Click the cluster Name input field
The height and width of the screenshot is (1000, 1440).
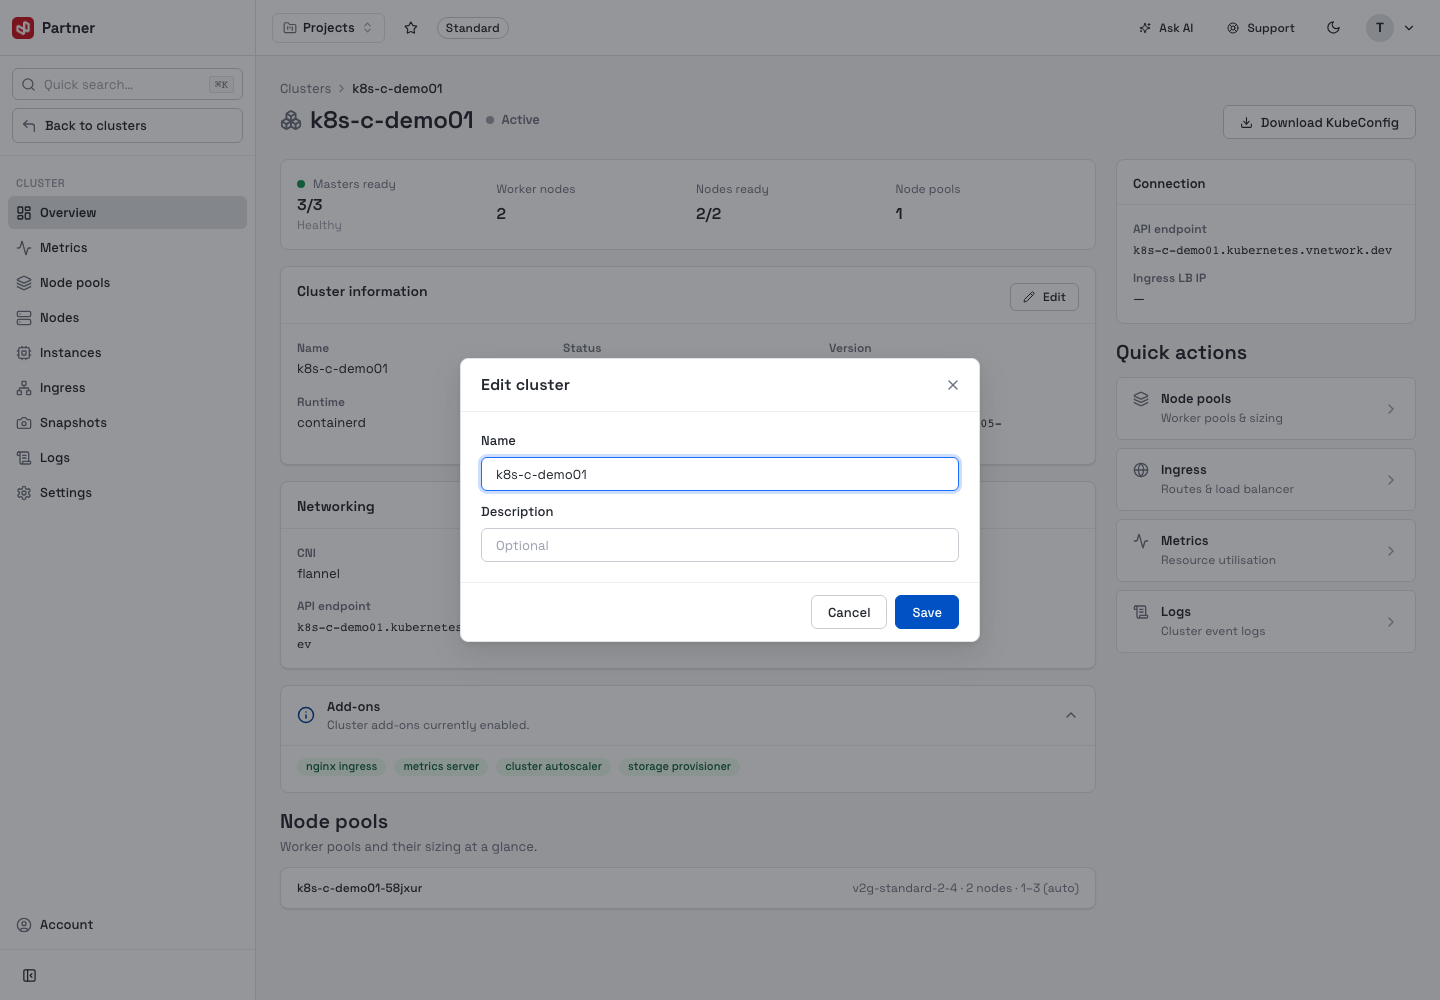pyautogui.click(x=720, y=474)
